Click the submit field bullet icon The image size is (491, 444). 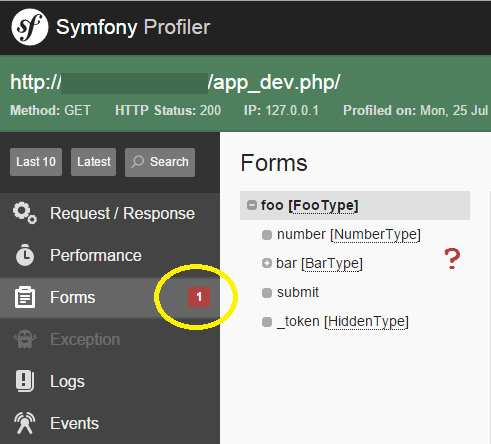[x=267, y=293]
